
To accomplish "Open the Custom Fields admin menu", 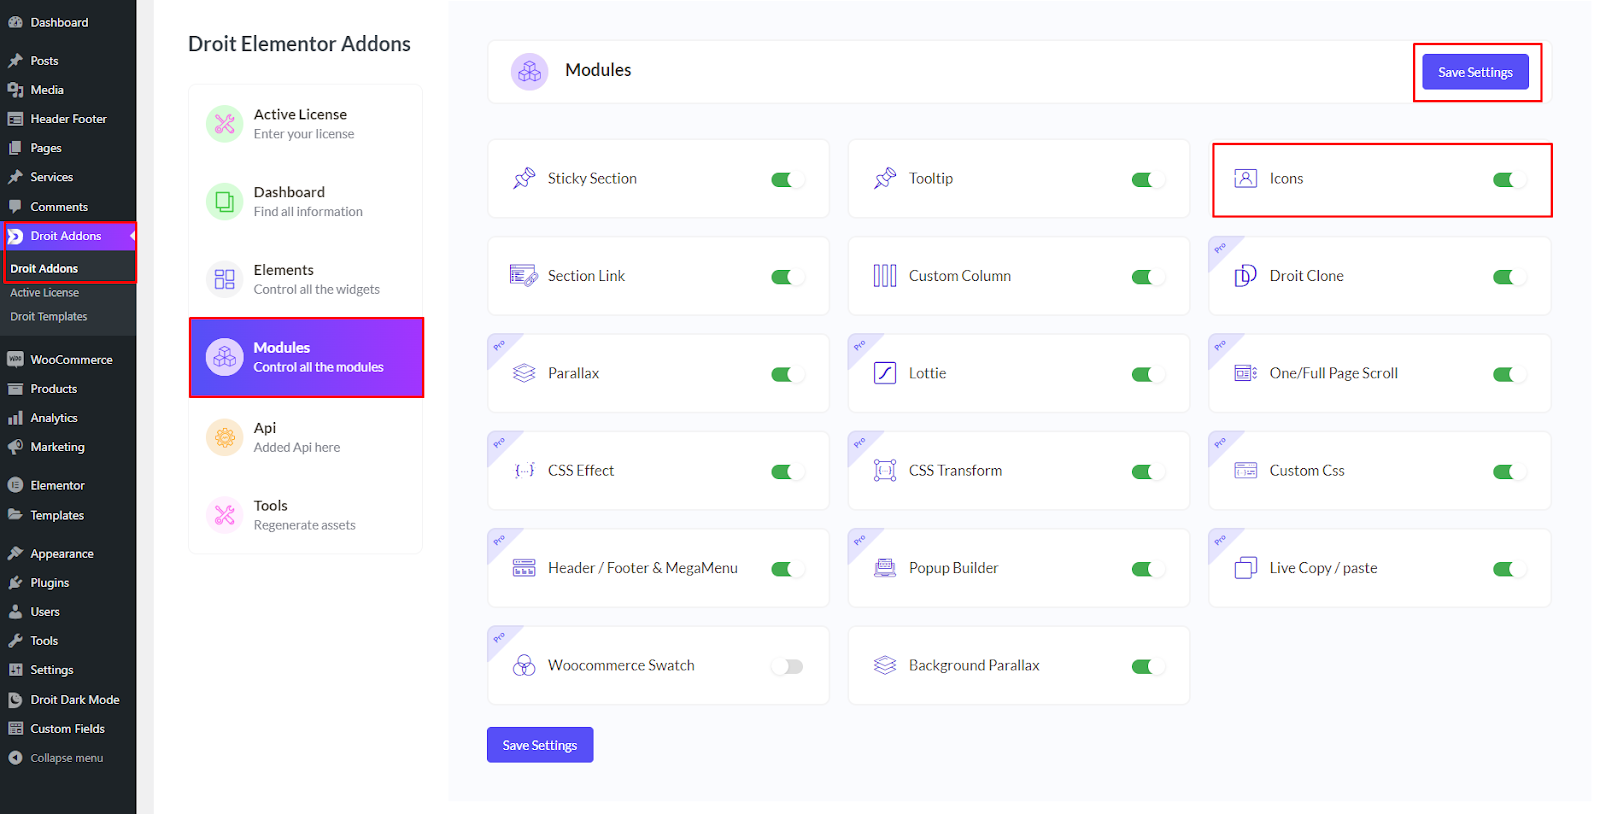I will pos(68,729).
